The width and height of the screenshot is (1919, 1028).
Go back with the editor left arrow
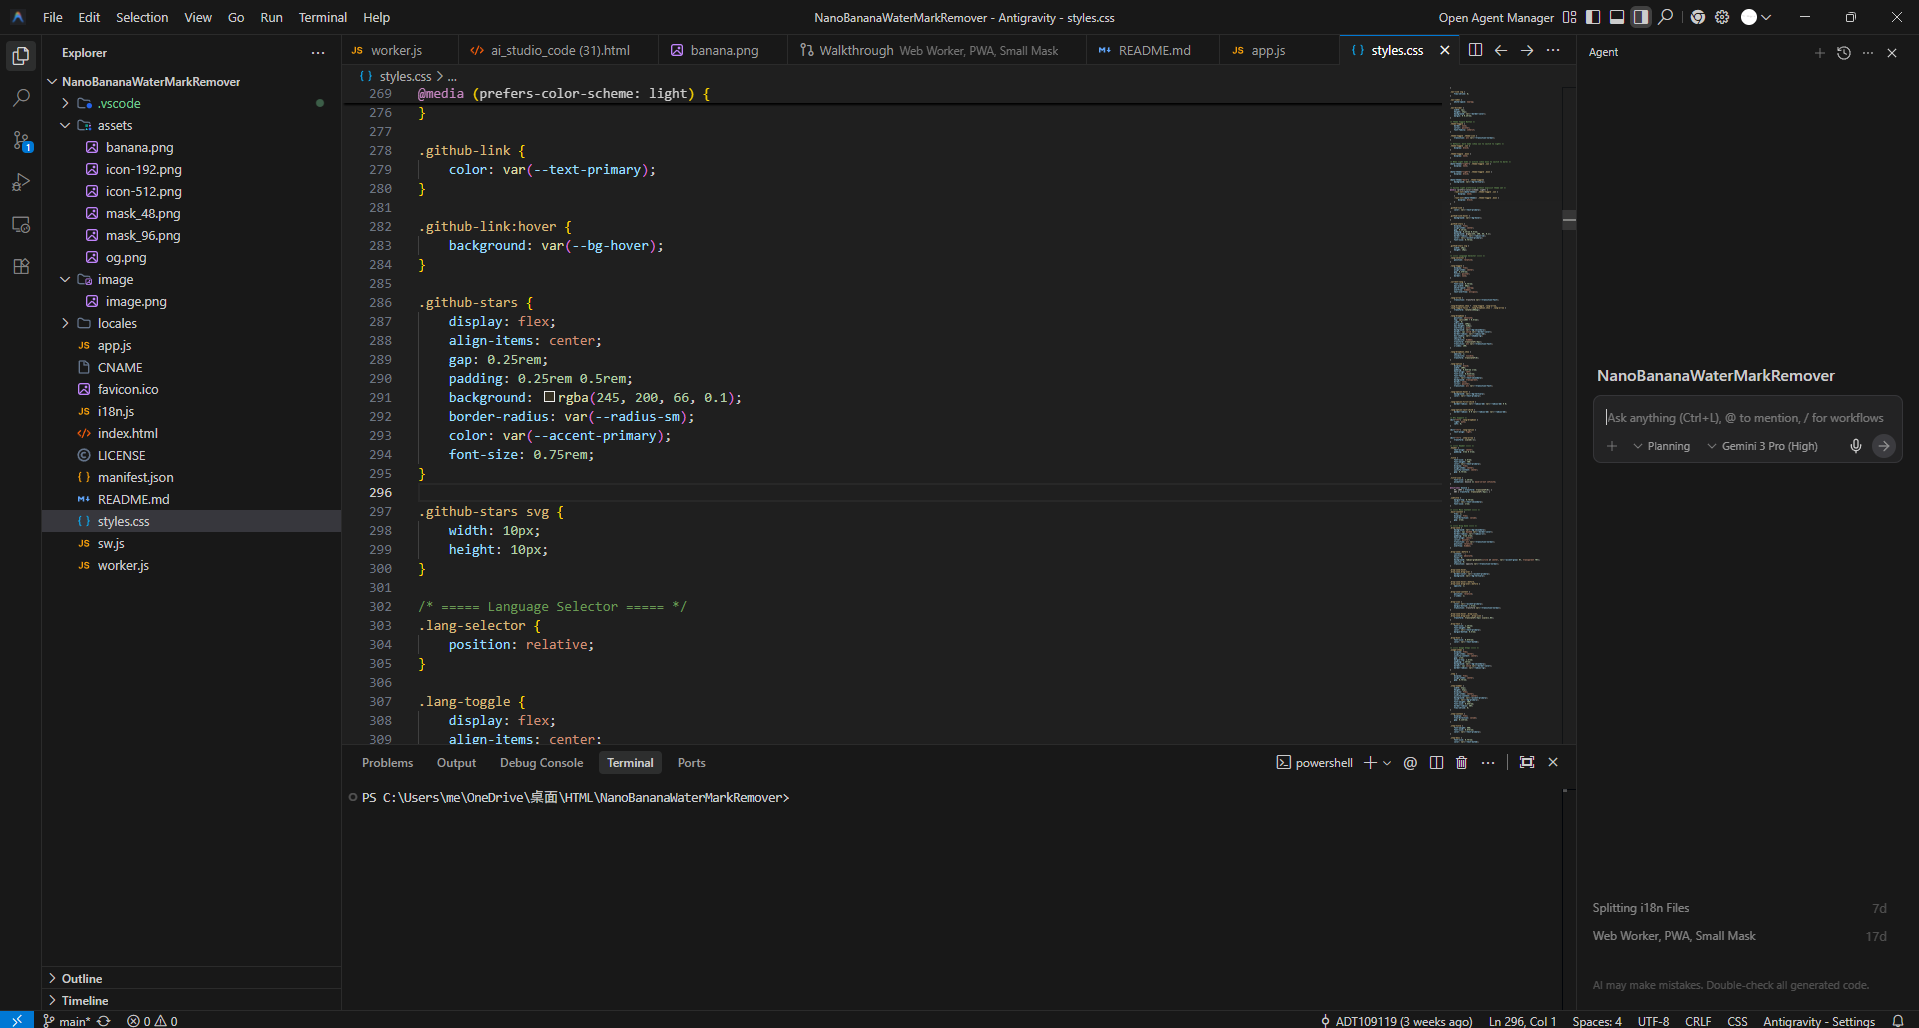click(x=1501, y=50)
